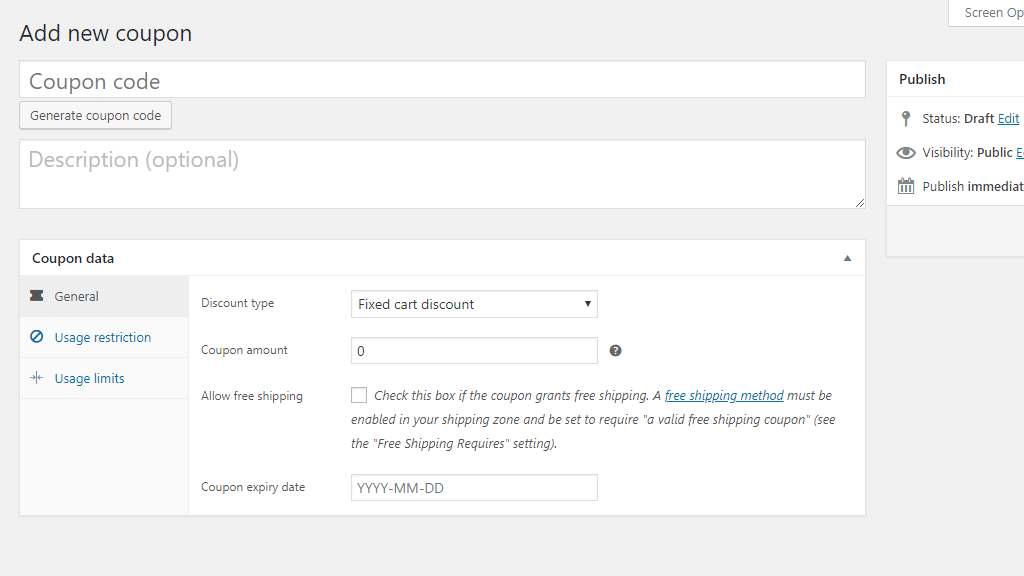Click Generate coupon code button
This screenshot has width=1024, height=576.
[x=95, y=116]
